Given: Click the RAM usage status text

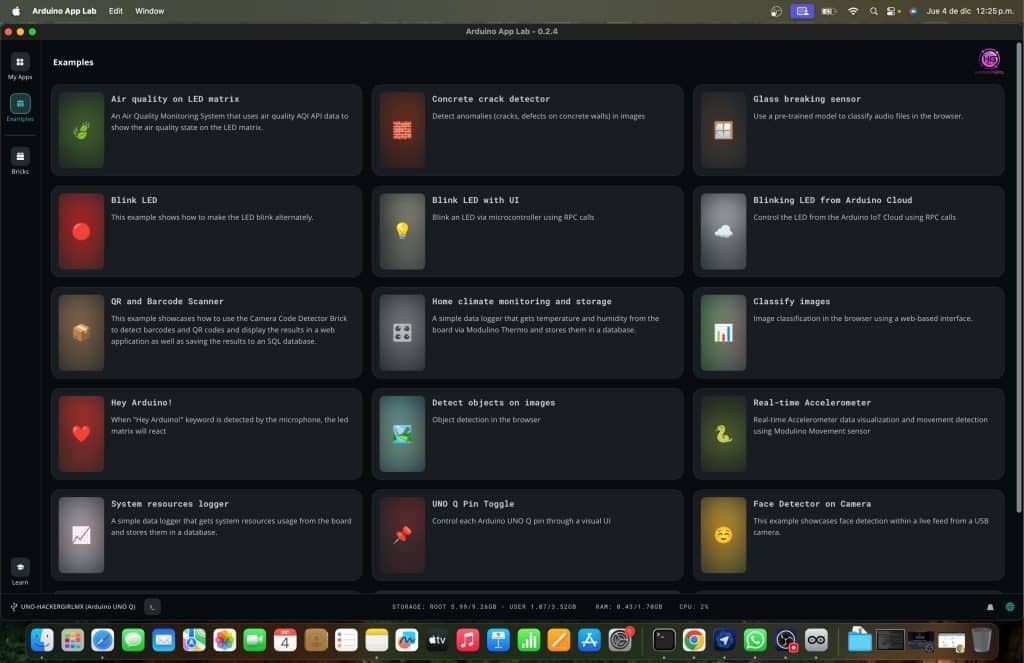Looking at the screenshot, I should pyautogui.click(x=628, y=607).
